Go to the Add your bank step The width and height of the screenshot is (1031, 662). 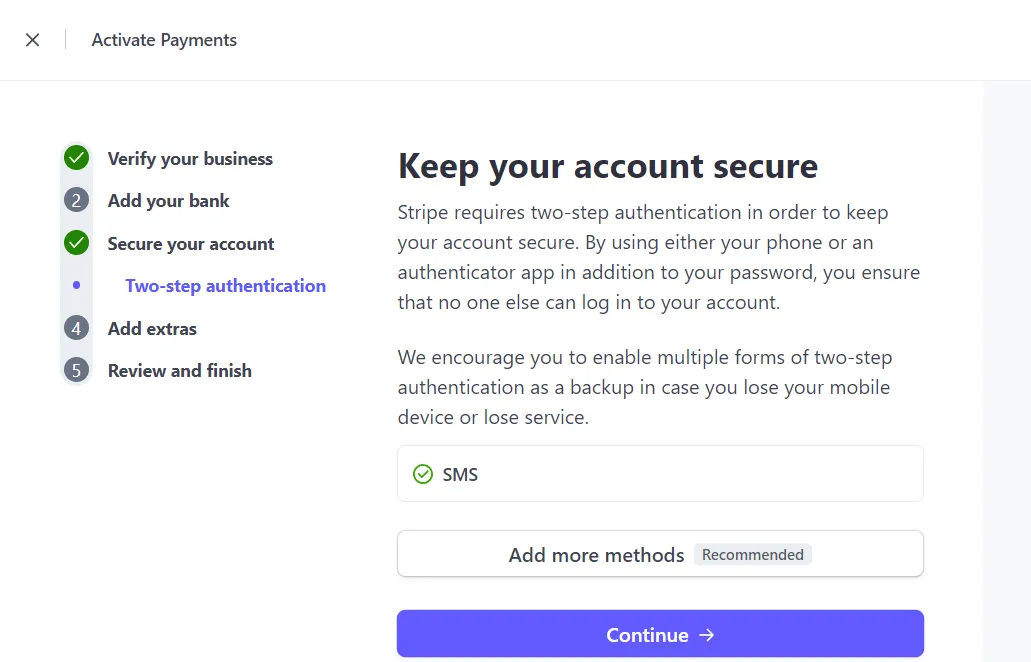168,201
